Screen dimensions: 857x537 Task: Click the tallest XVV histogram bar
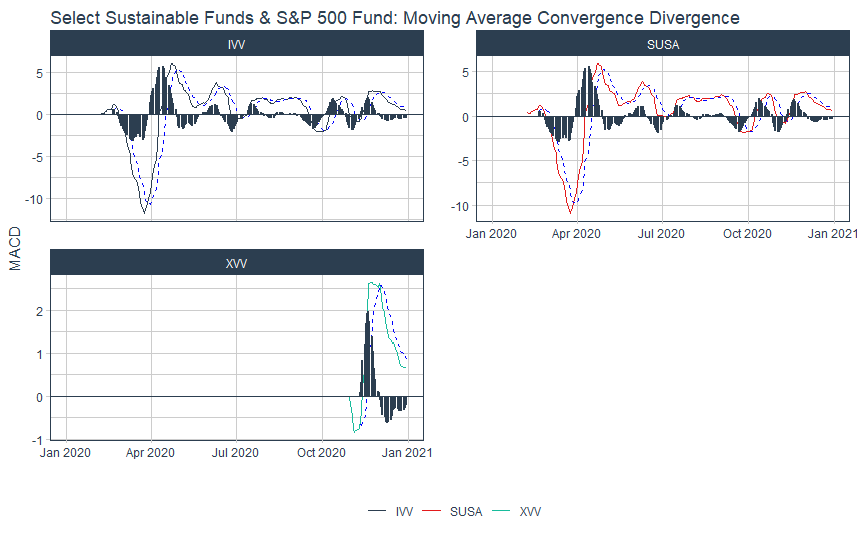coord(368,354)
